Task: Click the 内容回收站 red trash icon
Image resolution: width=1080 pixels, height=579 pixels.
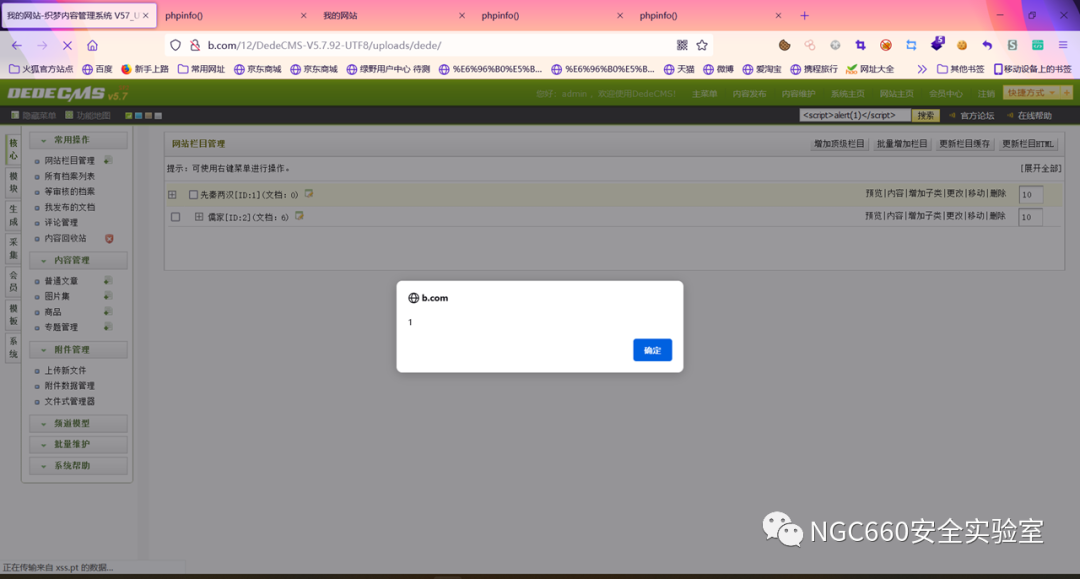Action: point(109,238)
